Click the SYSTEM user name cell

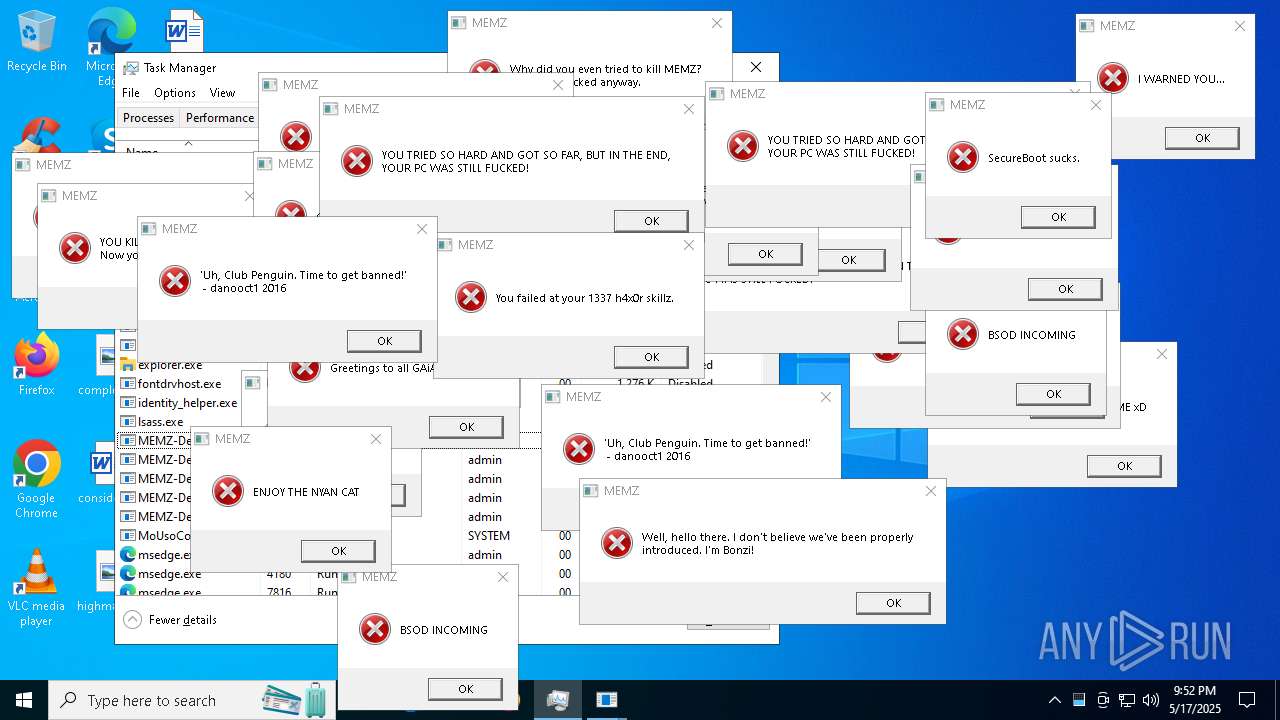tap(489, 536)
